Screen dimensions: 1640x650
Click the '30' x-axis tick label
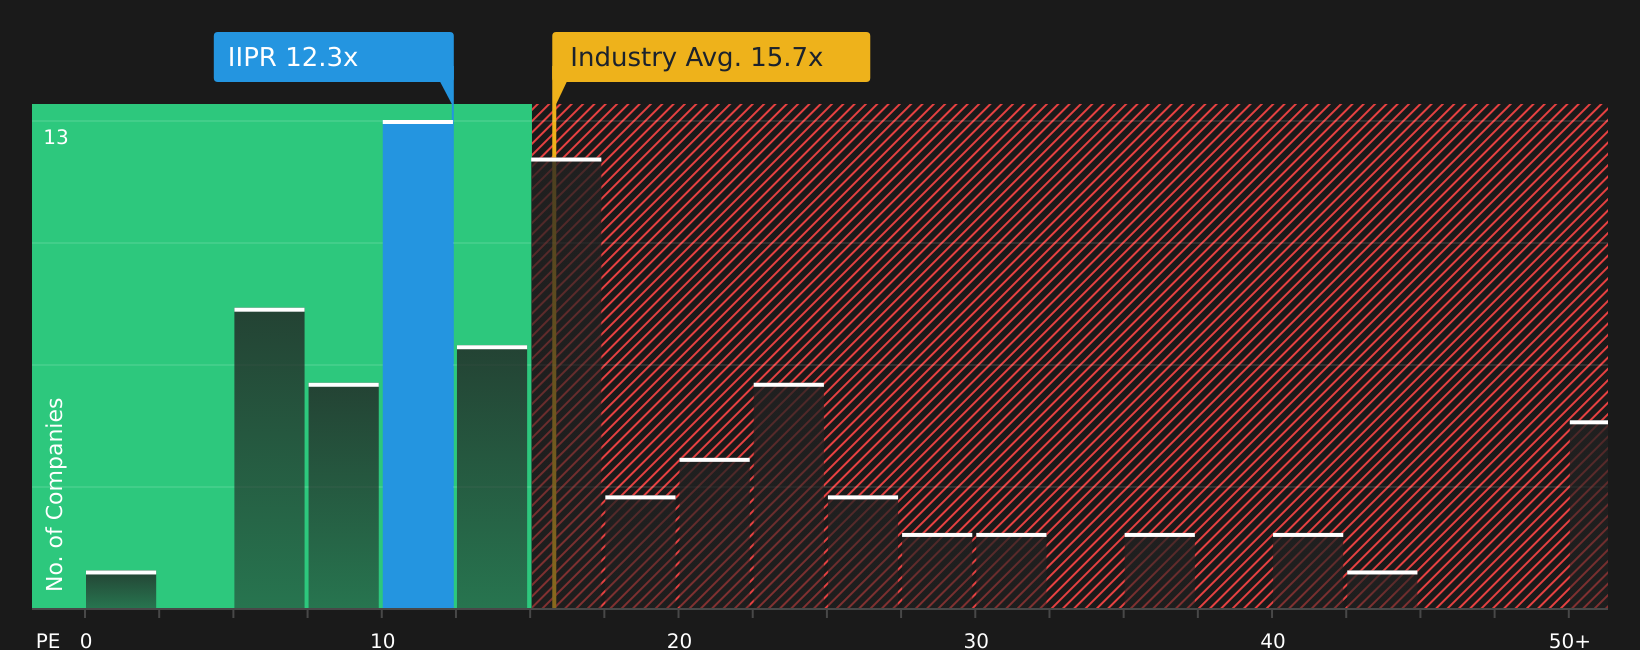(x=976, y=641)
